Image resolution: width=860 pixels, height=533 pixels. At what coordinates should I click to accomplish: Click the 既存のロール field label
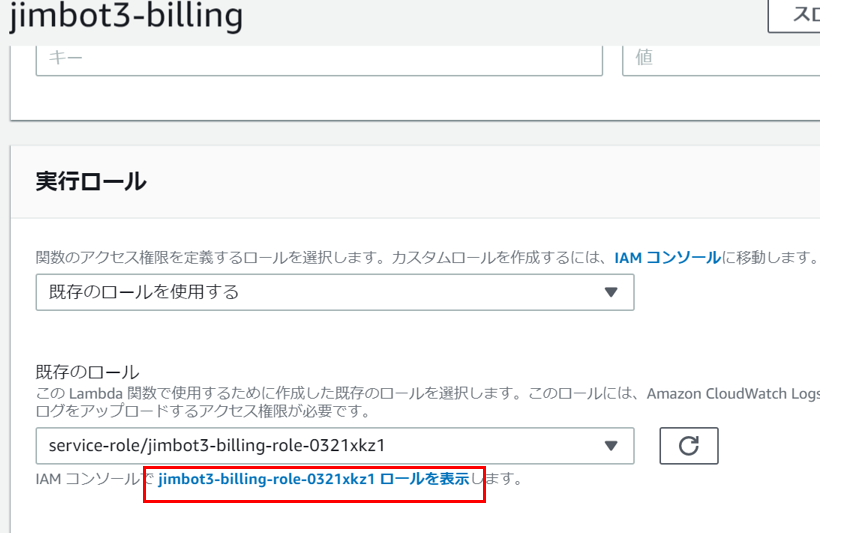coord(87,372)
